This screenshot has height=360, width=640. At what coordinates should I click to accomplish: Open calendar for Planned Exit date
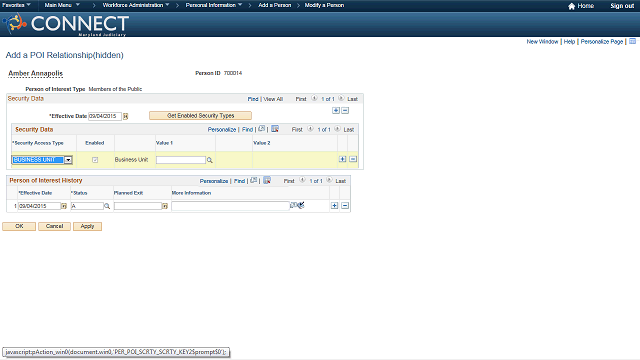coord(165,206)
